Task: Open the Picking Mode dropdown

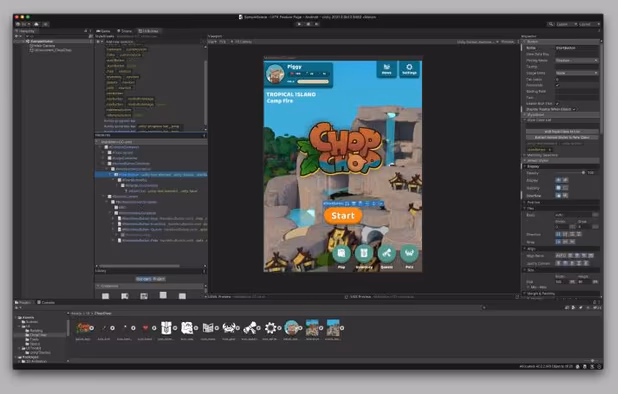Action: tap(577, 60)
